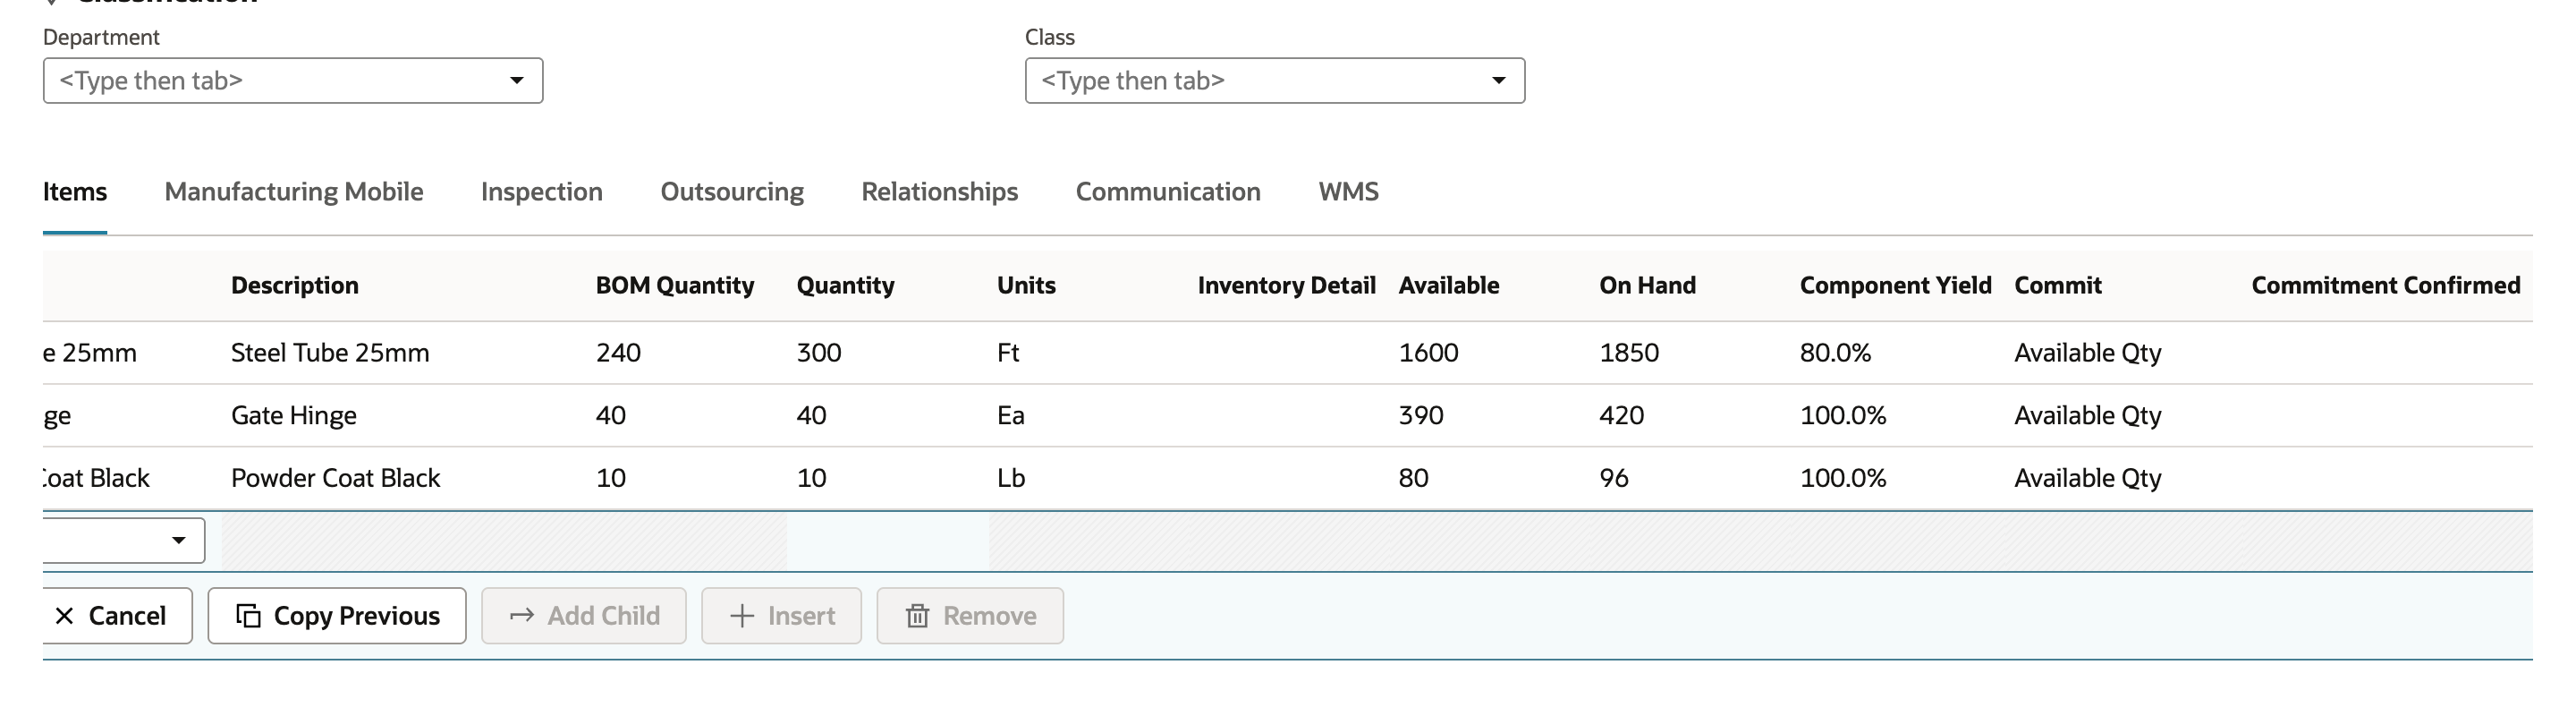The height and width of the screenshot is (716, 2576).
Task: Click the Available column header
Action: point(1449,286)
